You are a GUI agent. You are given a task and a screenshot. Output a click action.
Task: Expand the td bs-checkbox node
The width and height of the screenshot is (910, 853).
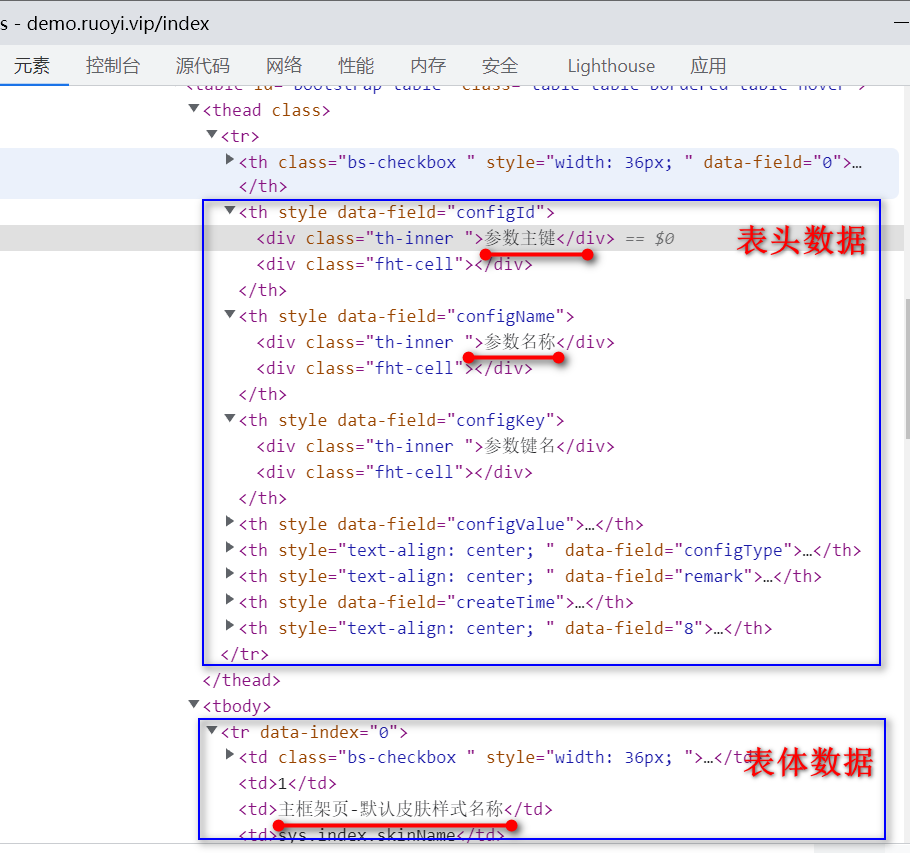point(230,755)
